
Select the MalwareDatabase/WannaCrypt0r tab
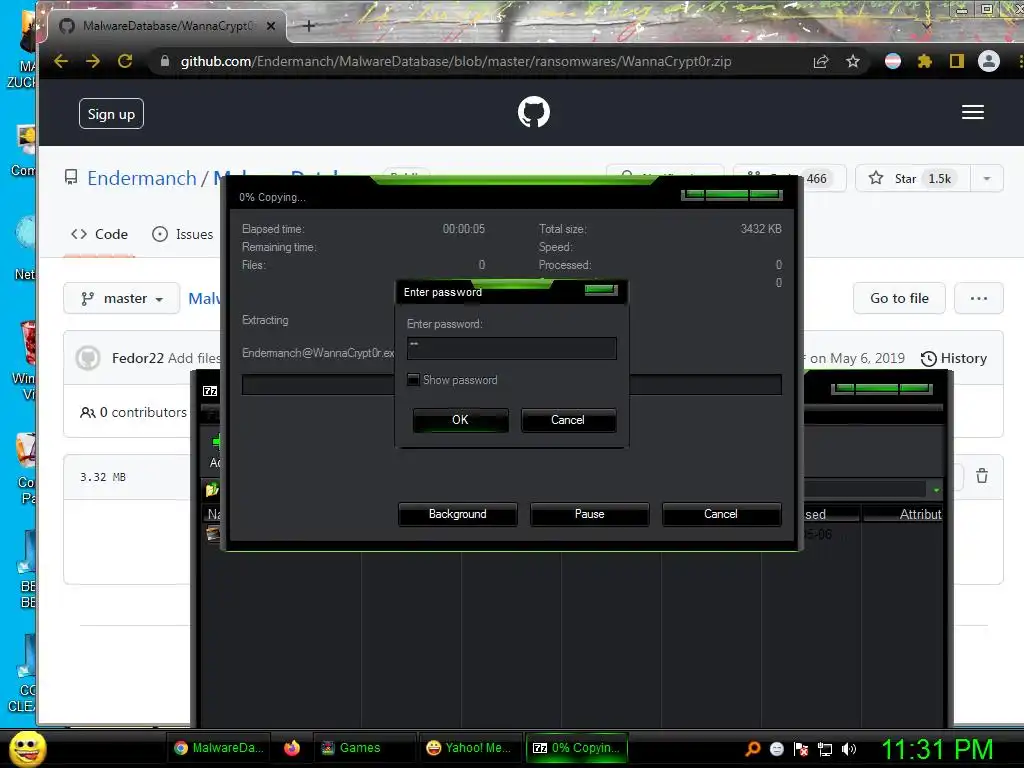(x=167, y=26)
